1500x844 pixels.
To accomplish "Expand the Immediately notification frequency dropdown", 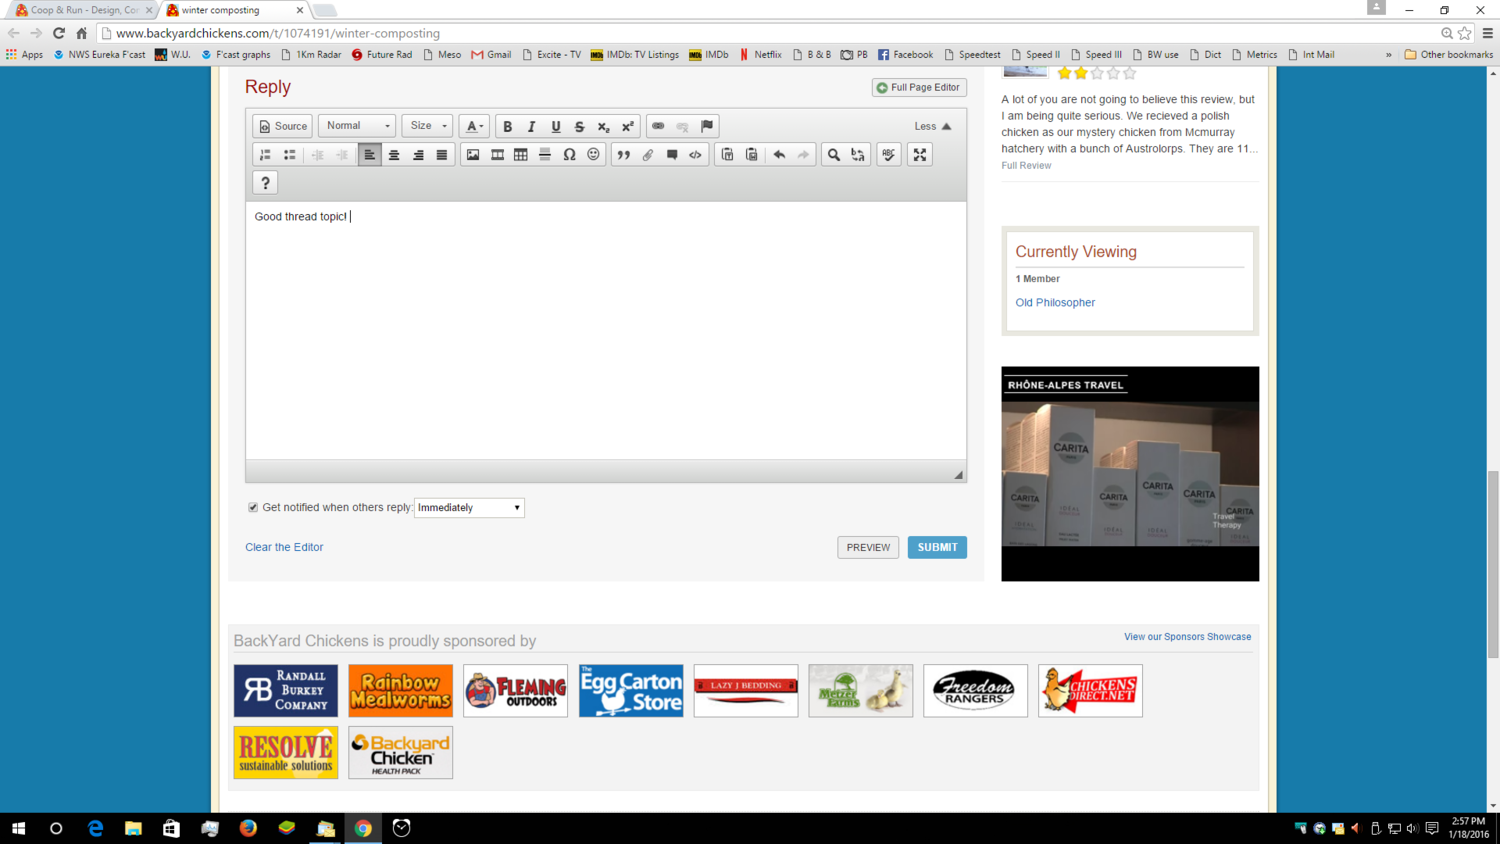I will click(x=469, y=508).
